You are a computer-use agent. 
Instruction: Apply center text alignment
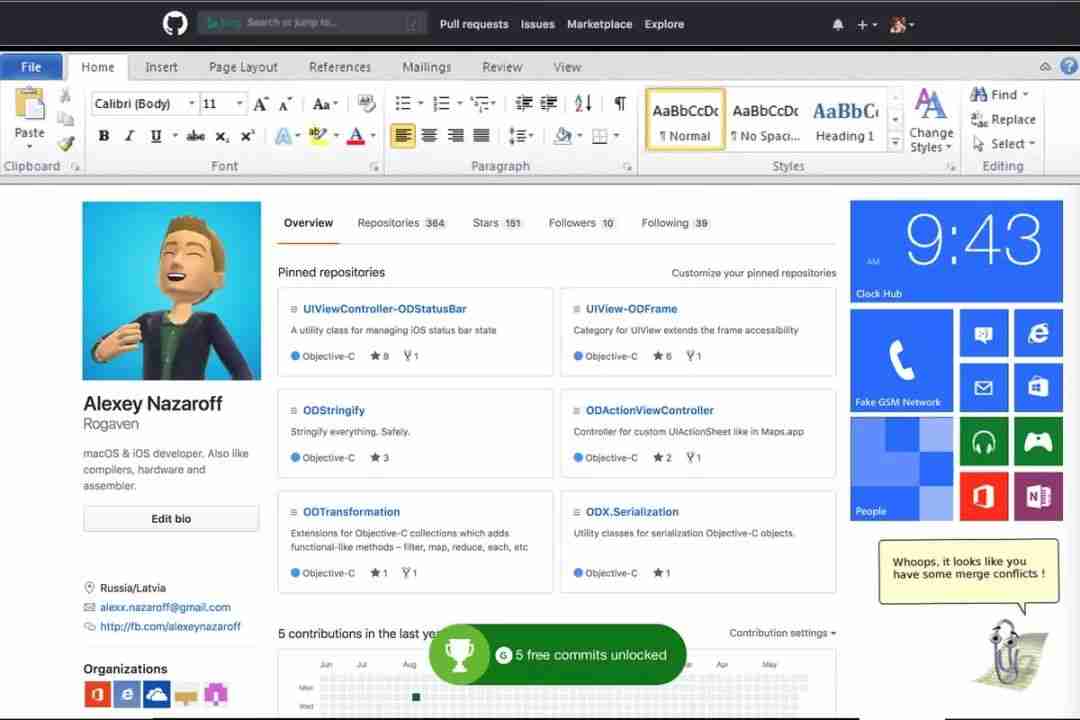click(x=429, y=137)
